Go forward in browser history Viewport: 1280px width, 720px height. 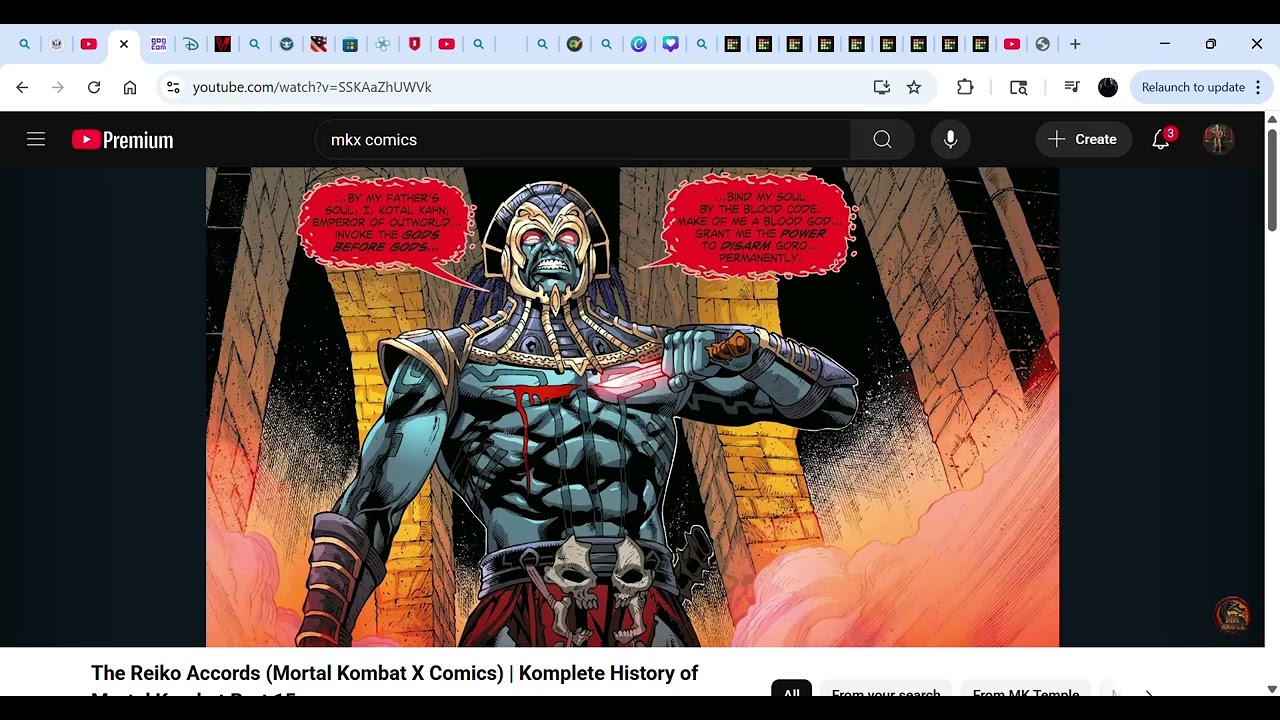(x=58, y=87)
